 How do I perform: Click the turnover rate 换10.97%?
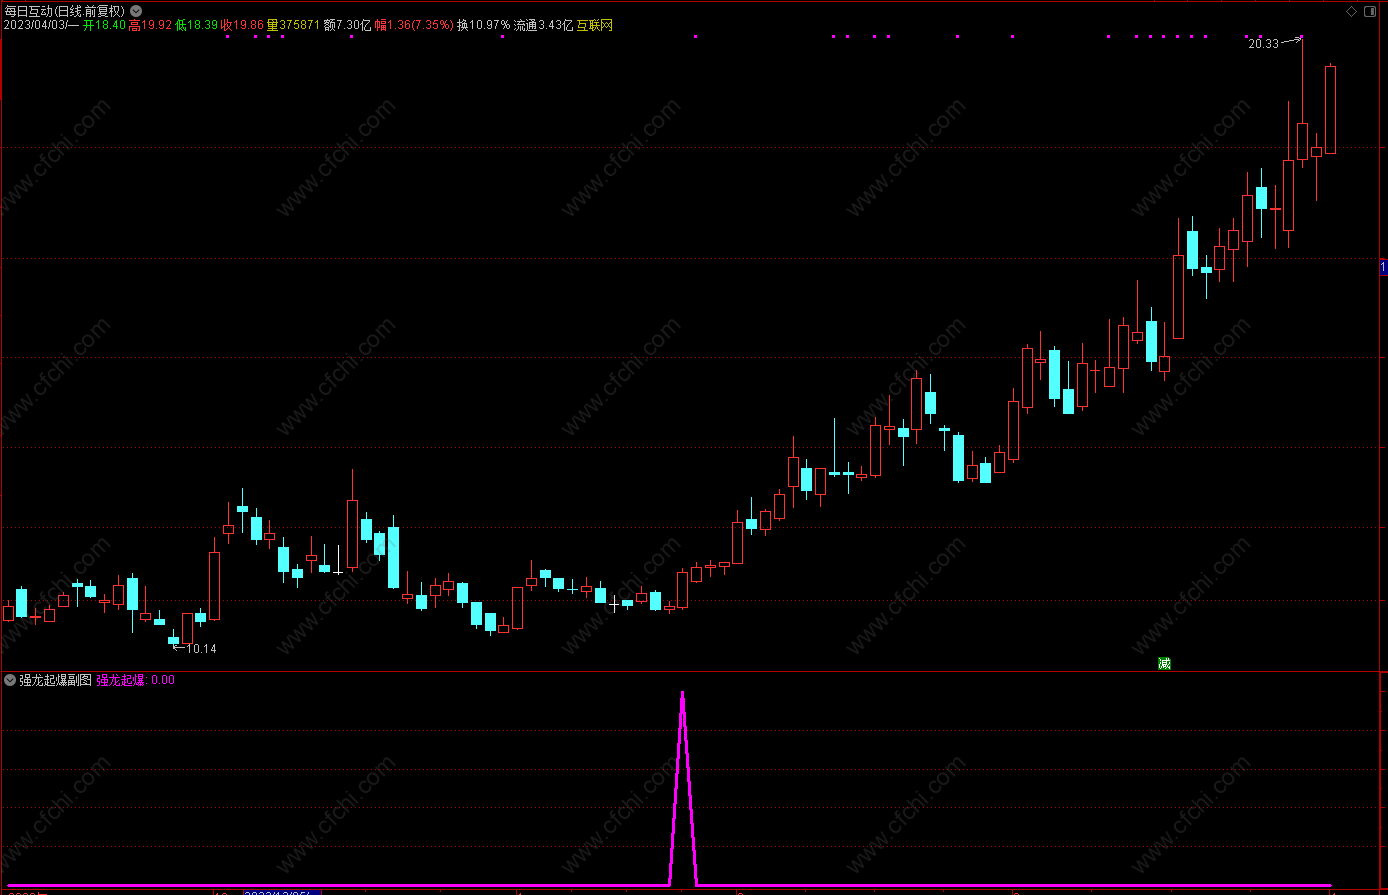[483, 25]
